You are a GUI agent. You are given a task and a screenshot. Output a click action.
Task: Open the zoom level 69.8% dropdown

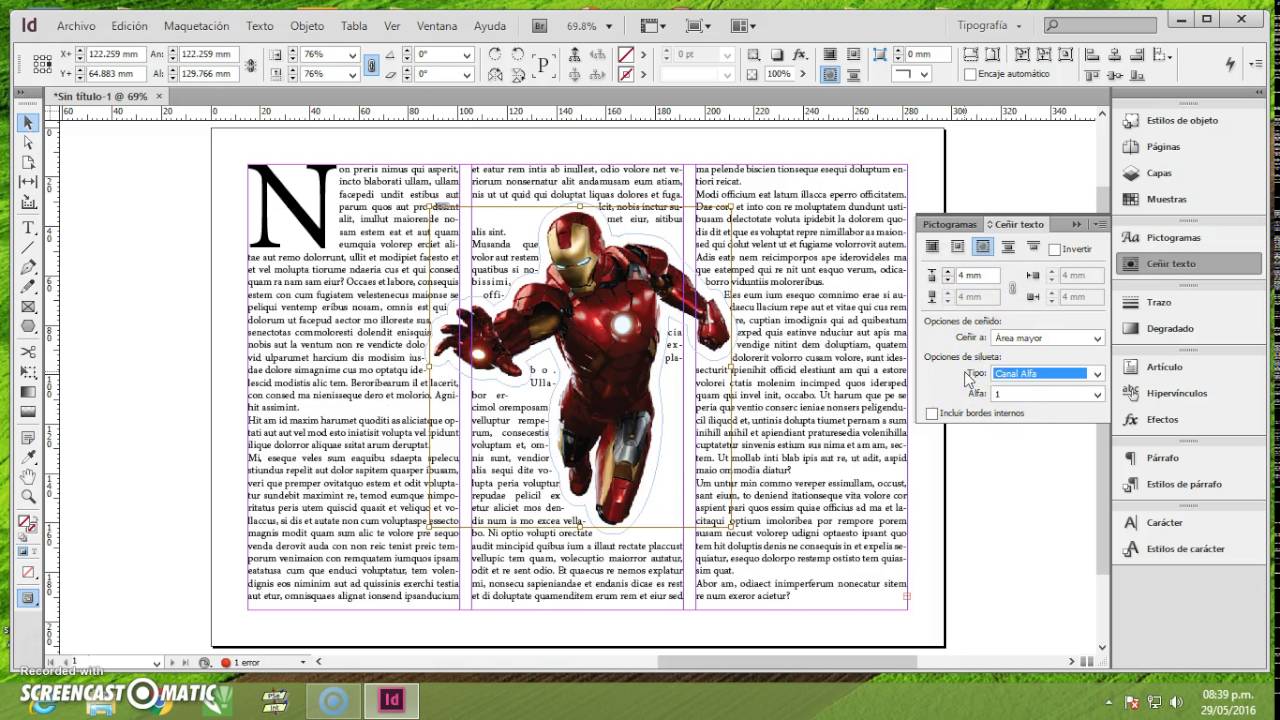pyautogui.click(x=611, y=26)
